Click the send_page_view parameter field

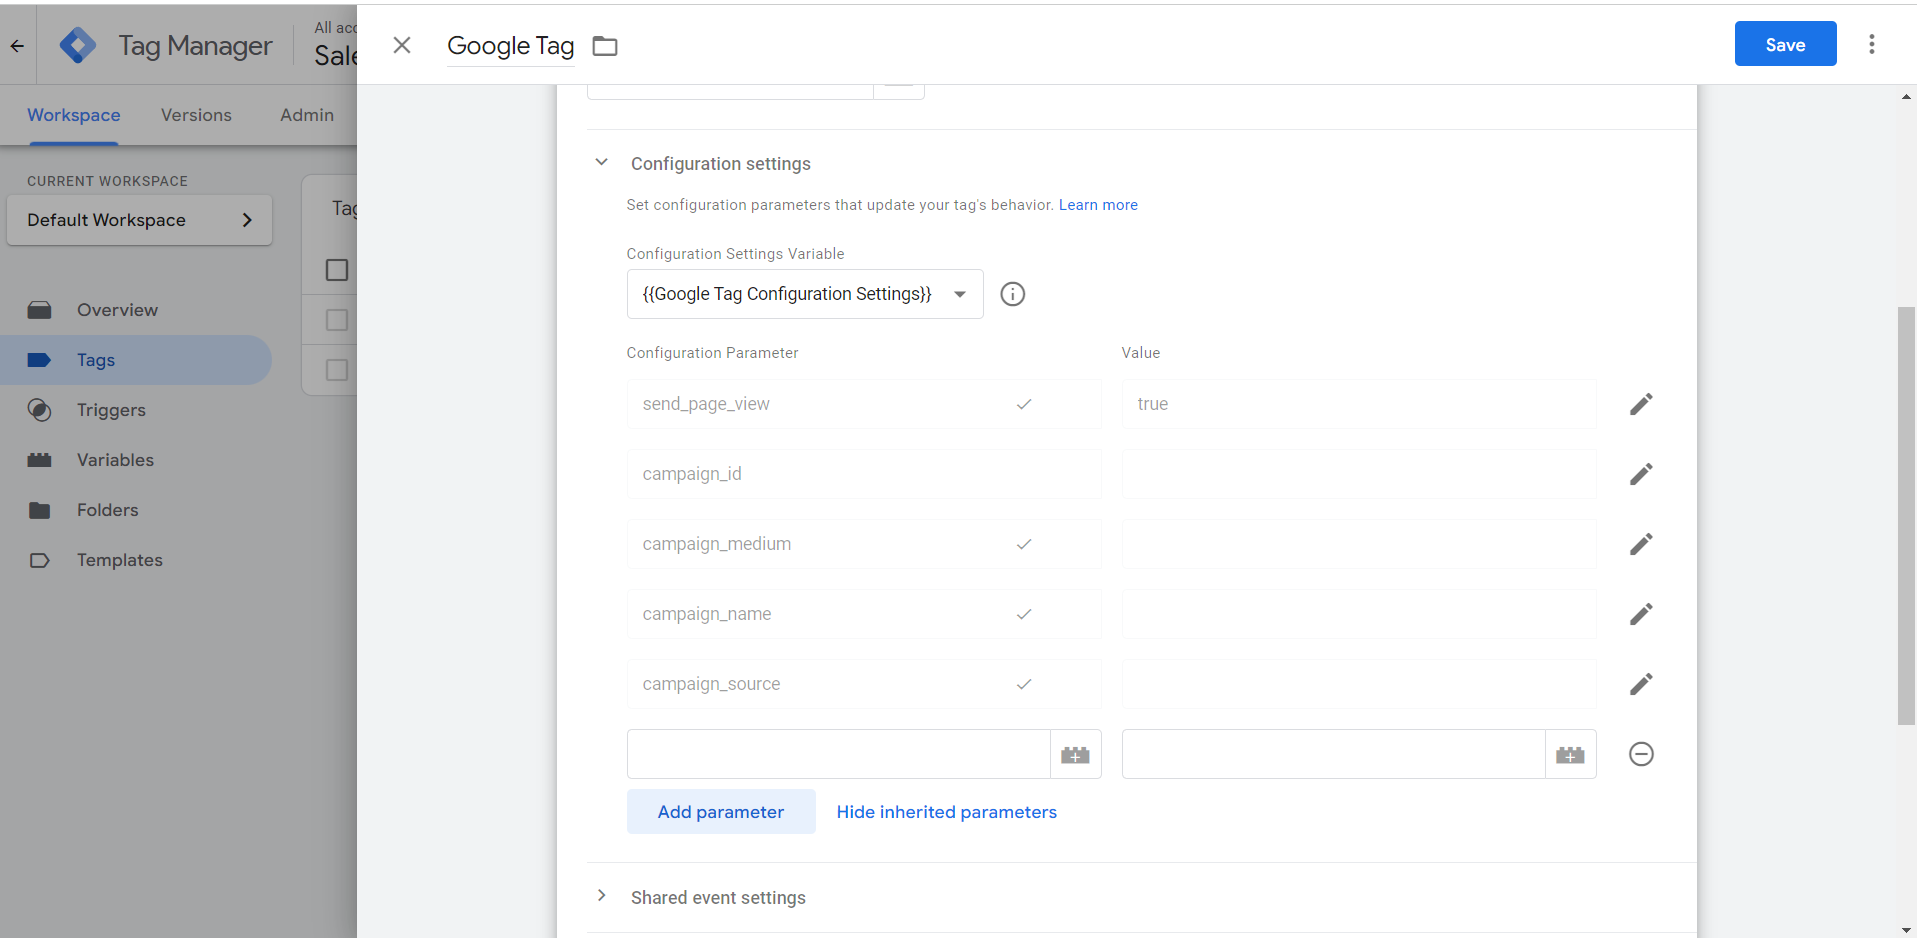pyautogui.click(x=864, y=404)
